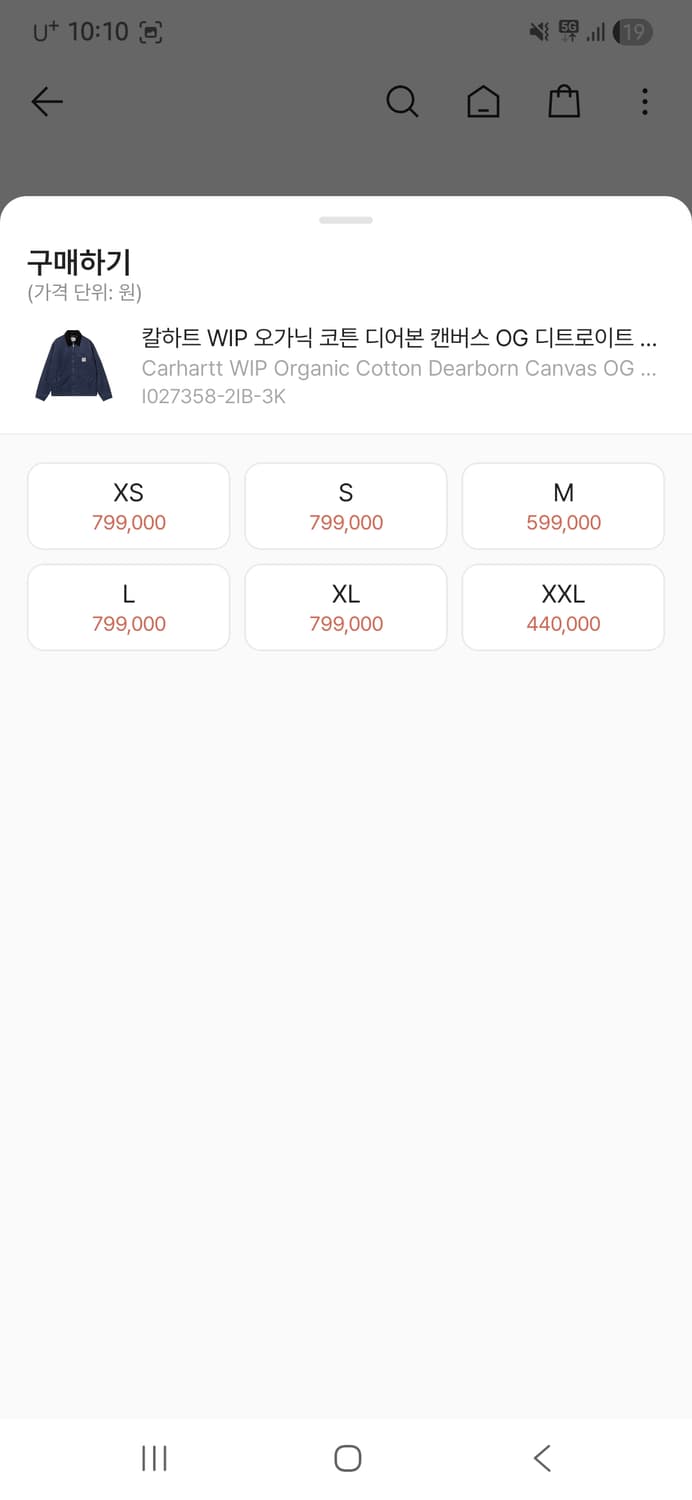Open the shopping bag icon
The image size is (692, 1500).
click(564, 101)
